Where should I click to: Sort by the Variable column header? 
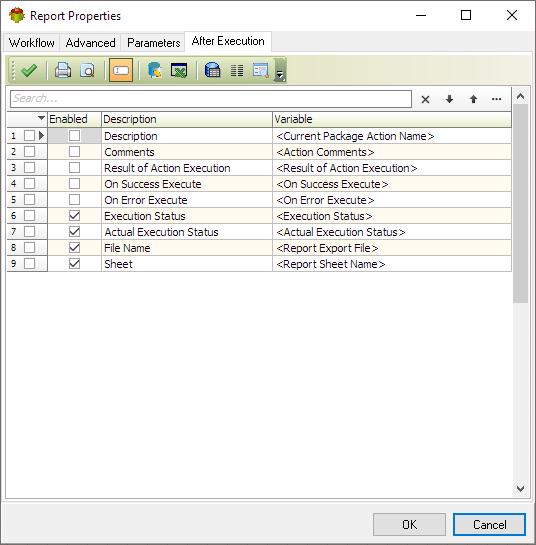tap(392, 119)
